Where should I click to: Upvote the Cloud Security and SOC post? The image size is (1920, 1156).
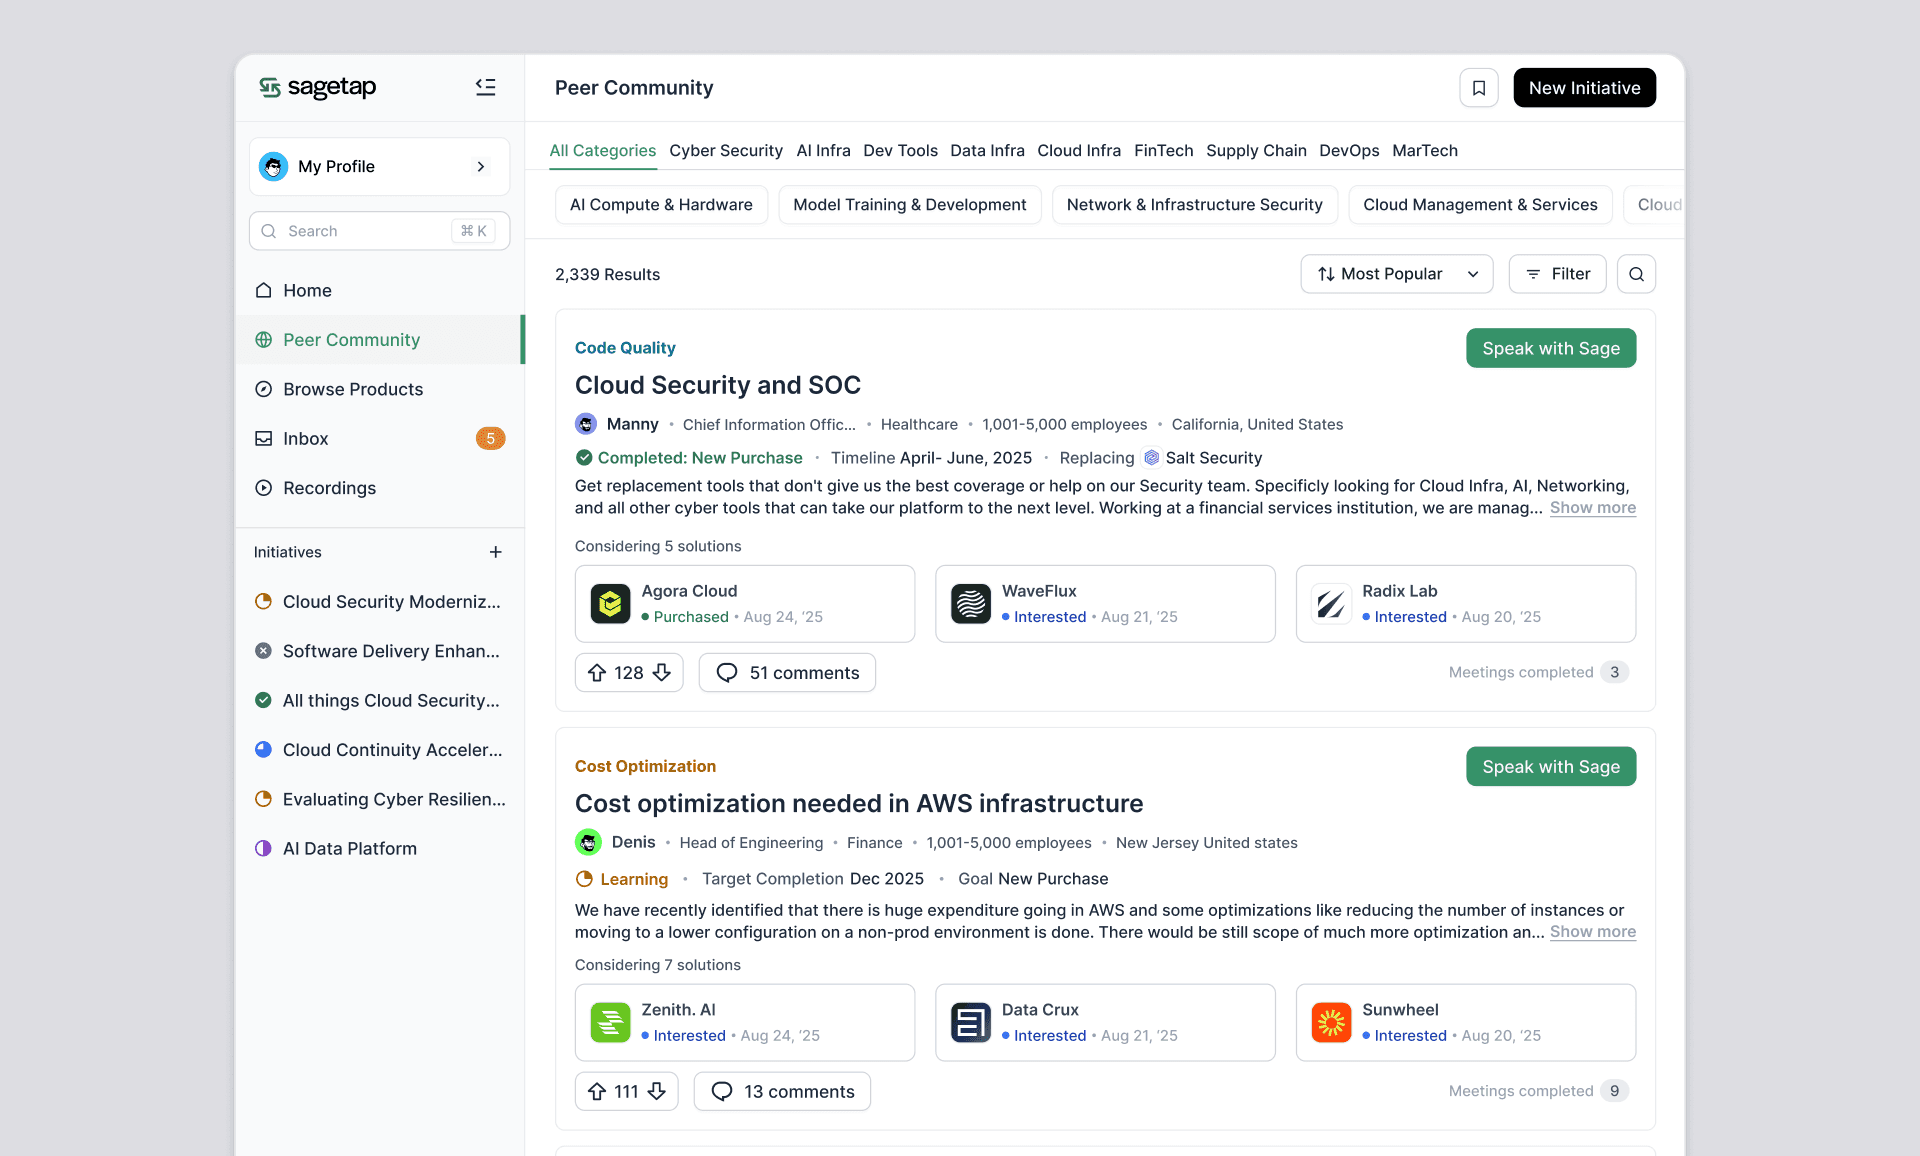click(597, 673)
